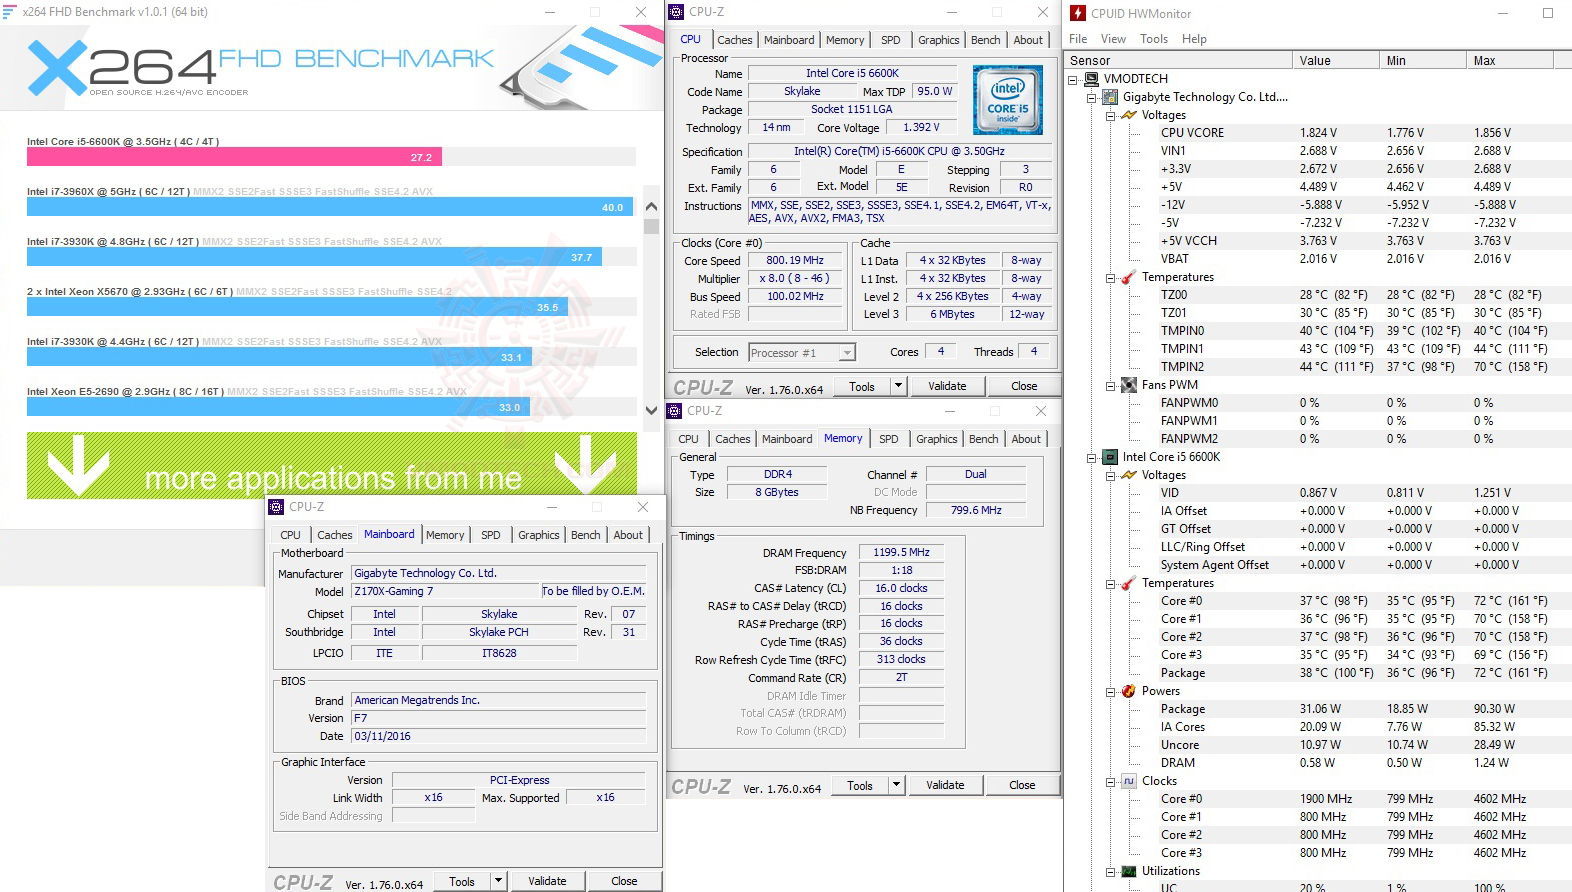Image resolution: width=1572 pixels, height=892 pixels.
Task: Click the Sensor column header in HWMonitor
Action: pyautogui.click(x=1178, y=60)
